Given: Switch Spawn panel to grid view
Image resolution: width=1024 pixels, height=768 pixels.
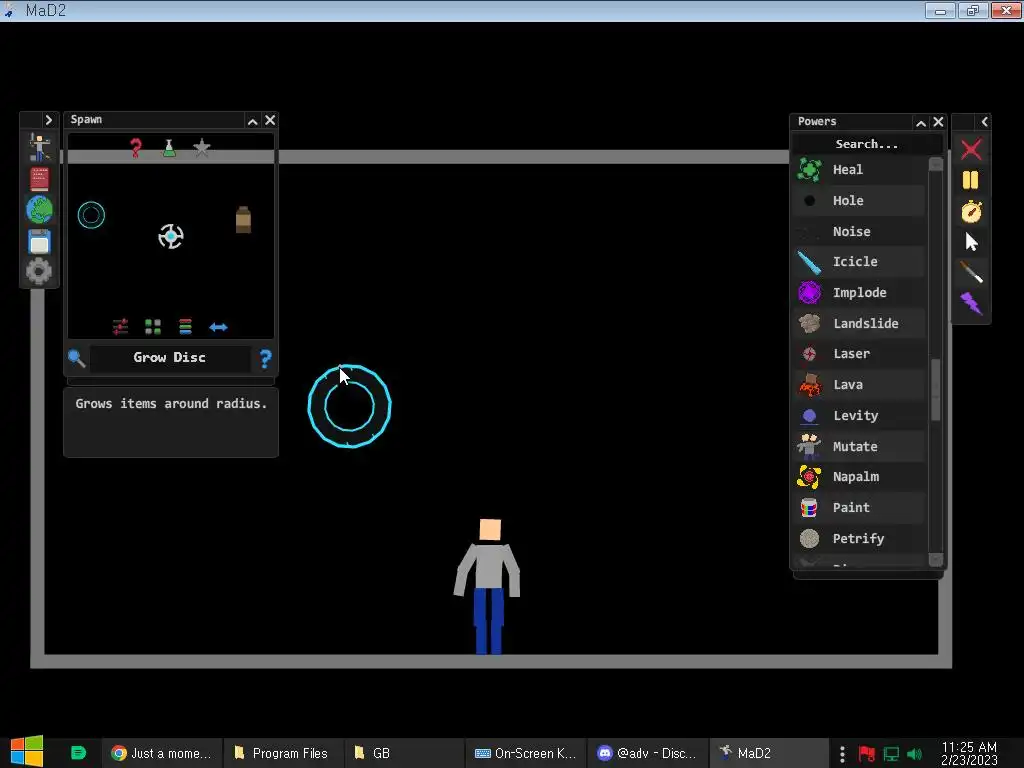Looking at the screenshot, I should (153, 327).
